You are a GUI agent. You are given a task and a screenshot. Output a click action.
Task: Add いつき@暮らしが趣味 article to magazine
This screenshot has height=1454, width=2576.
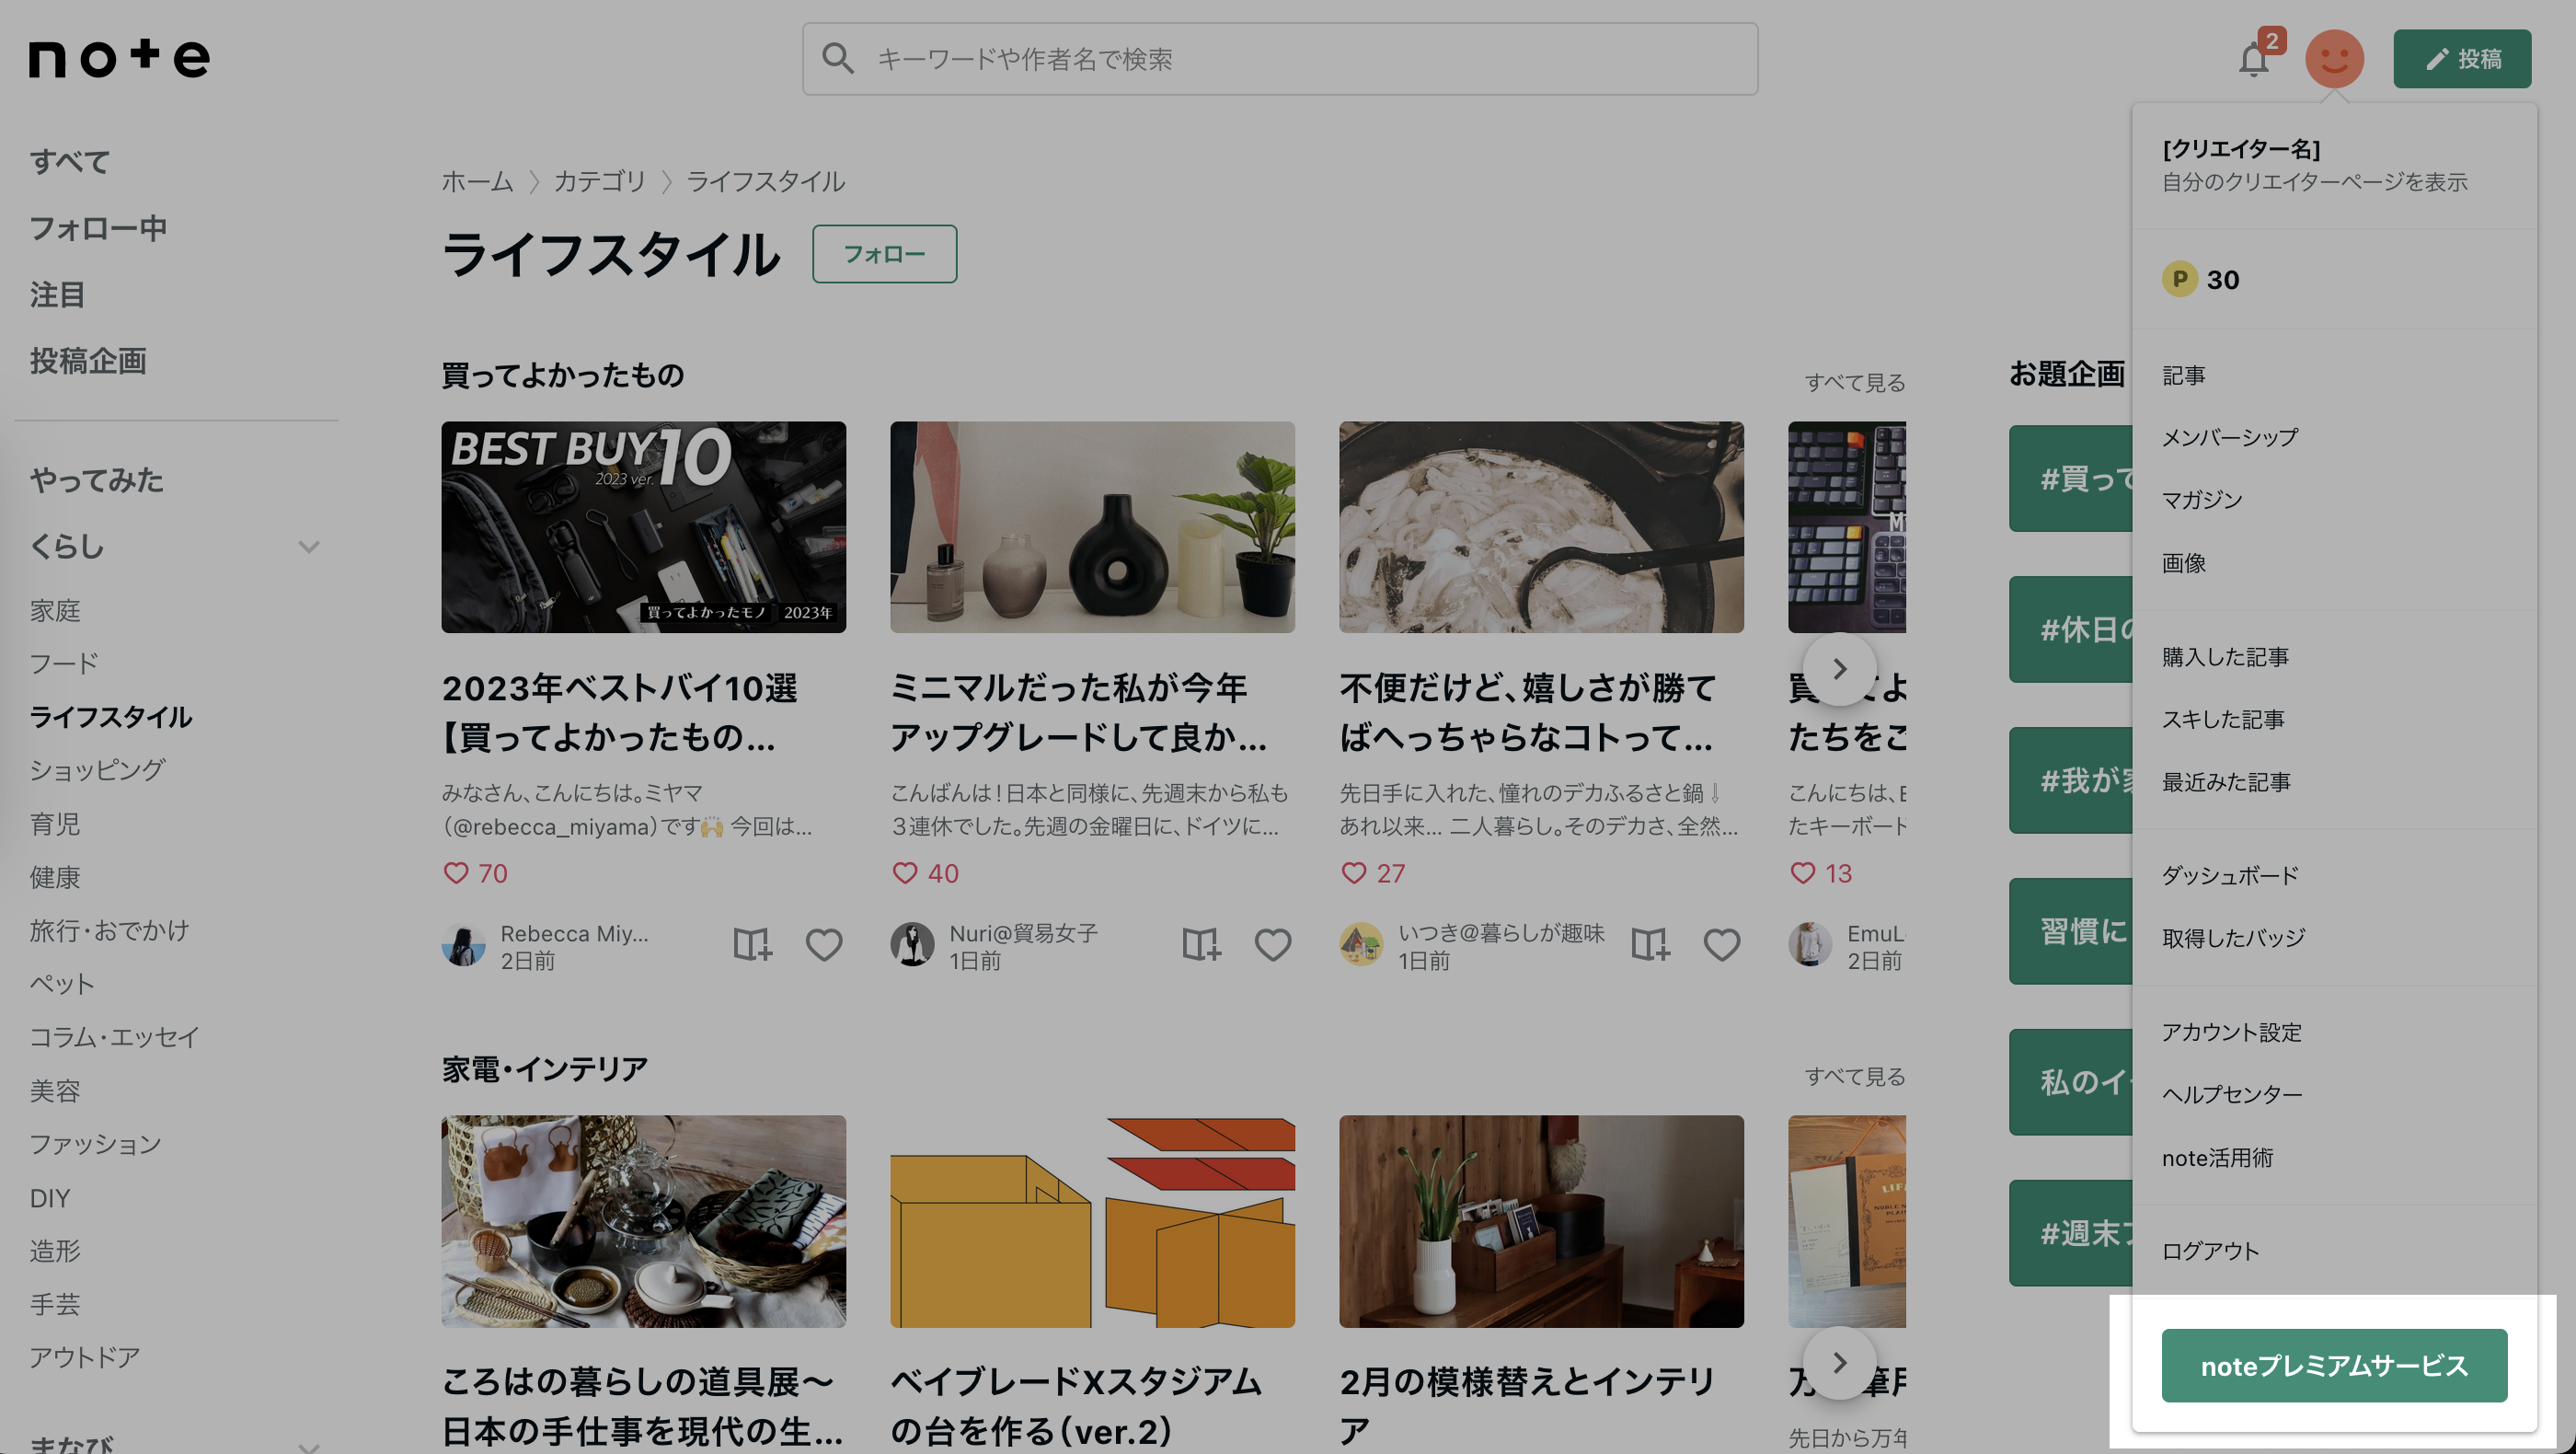click(1650, 944)
